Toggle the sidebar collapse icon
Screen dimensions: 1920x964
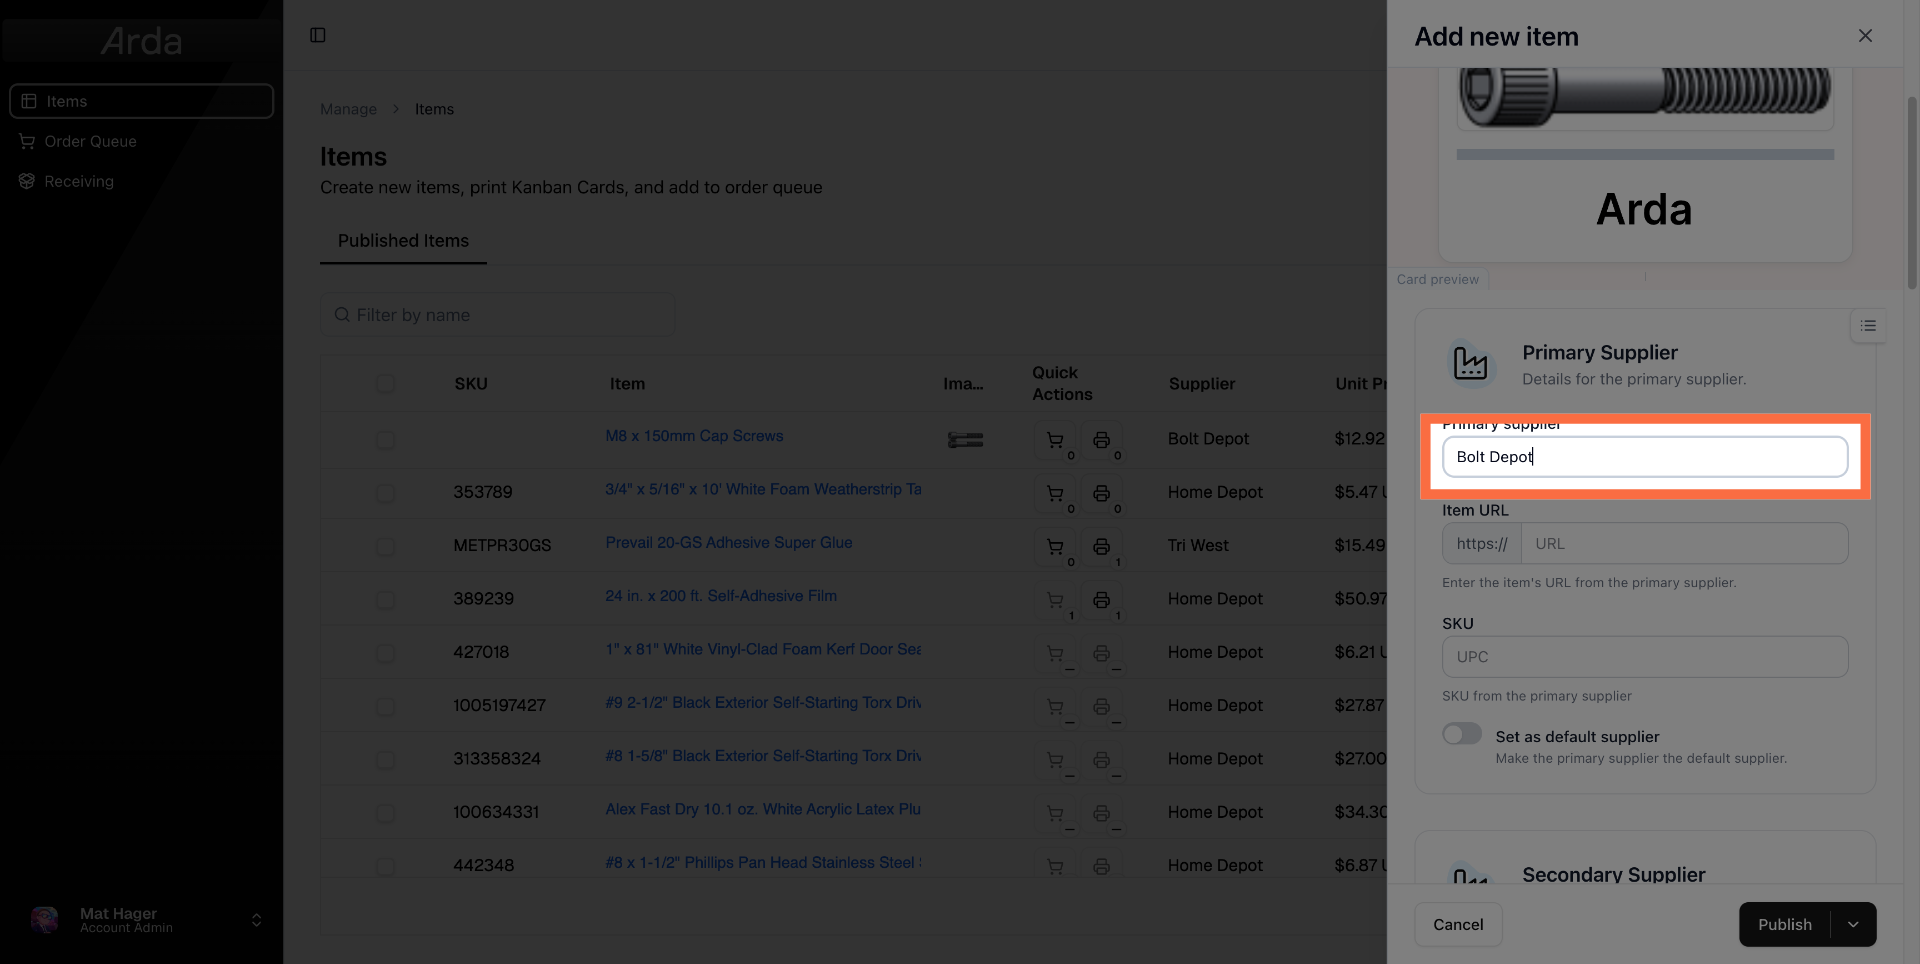(x=318, y=35)
